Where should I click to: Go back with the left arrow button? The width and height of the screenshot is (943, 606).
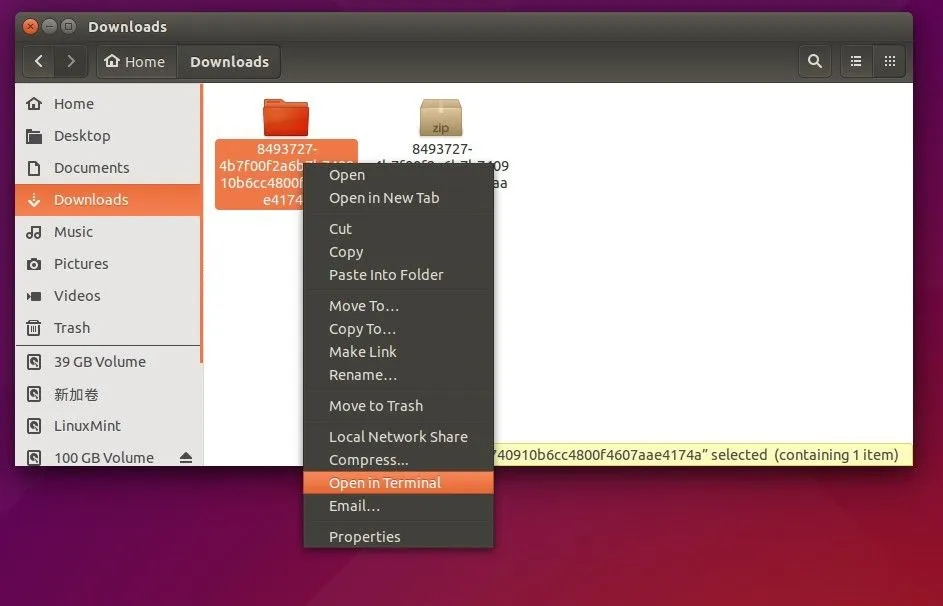coord(39,61)
